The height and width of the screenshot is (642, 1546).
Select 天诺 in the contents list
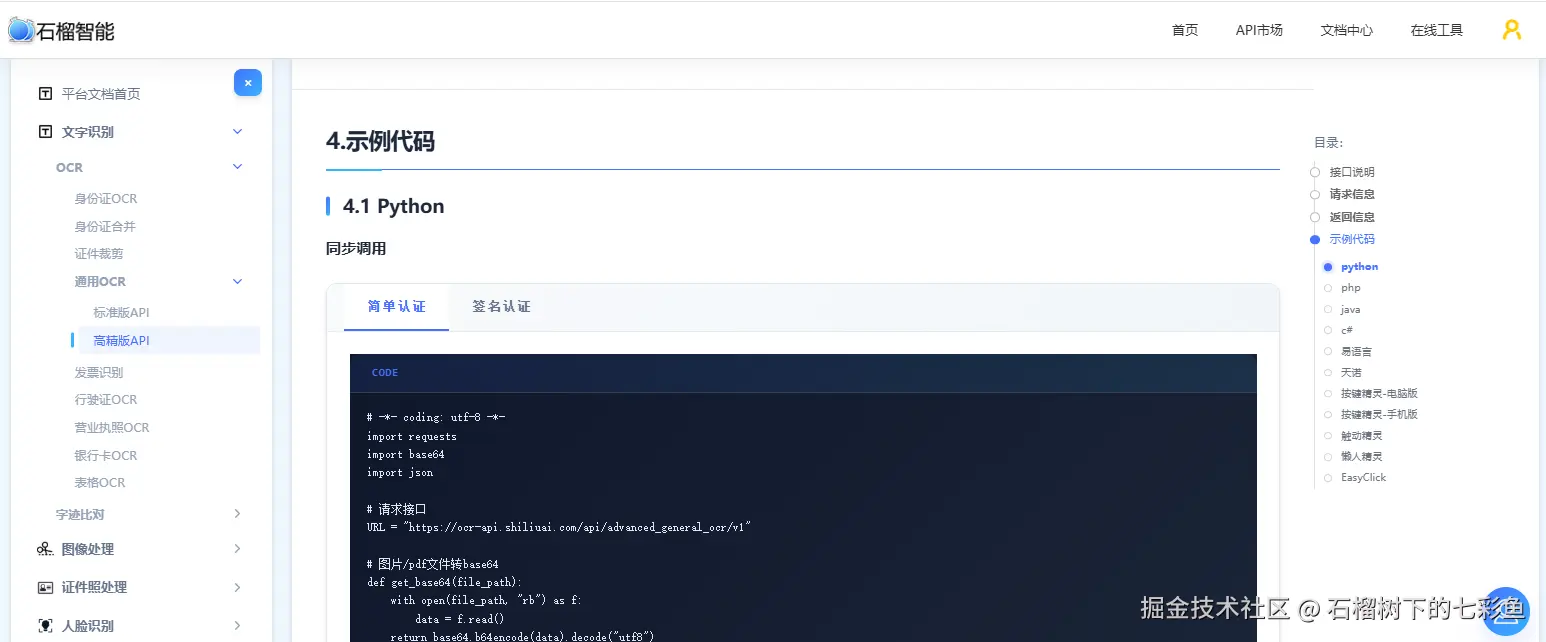click(1351, 372)
